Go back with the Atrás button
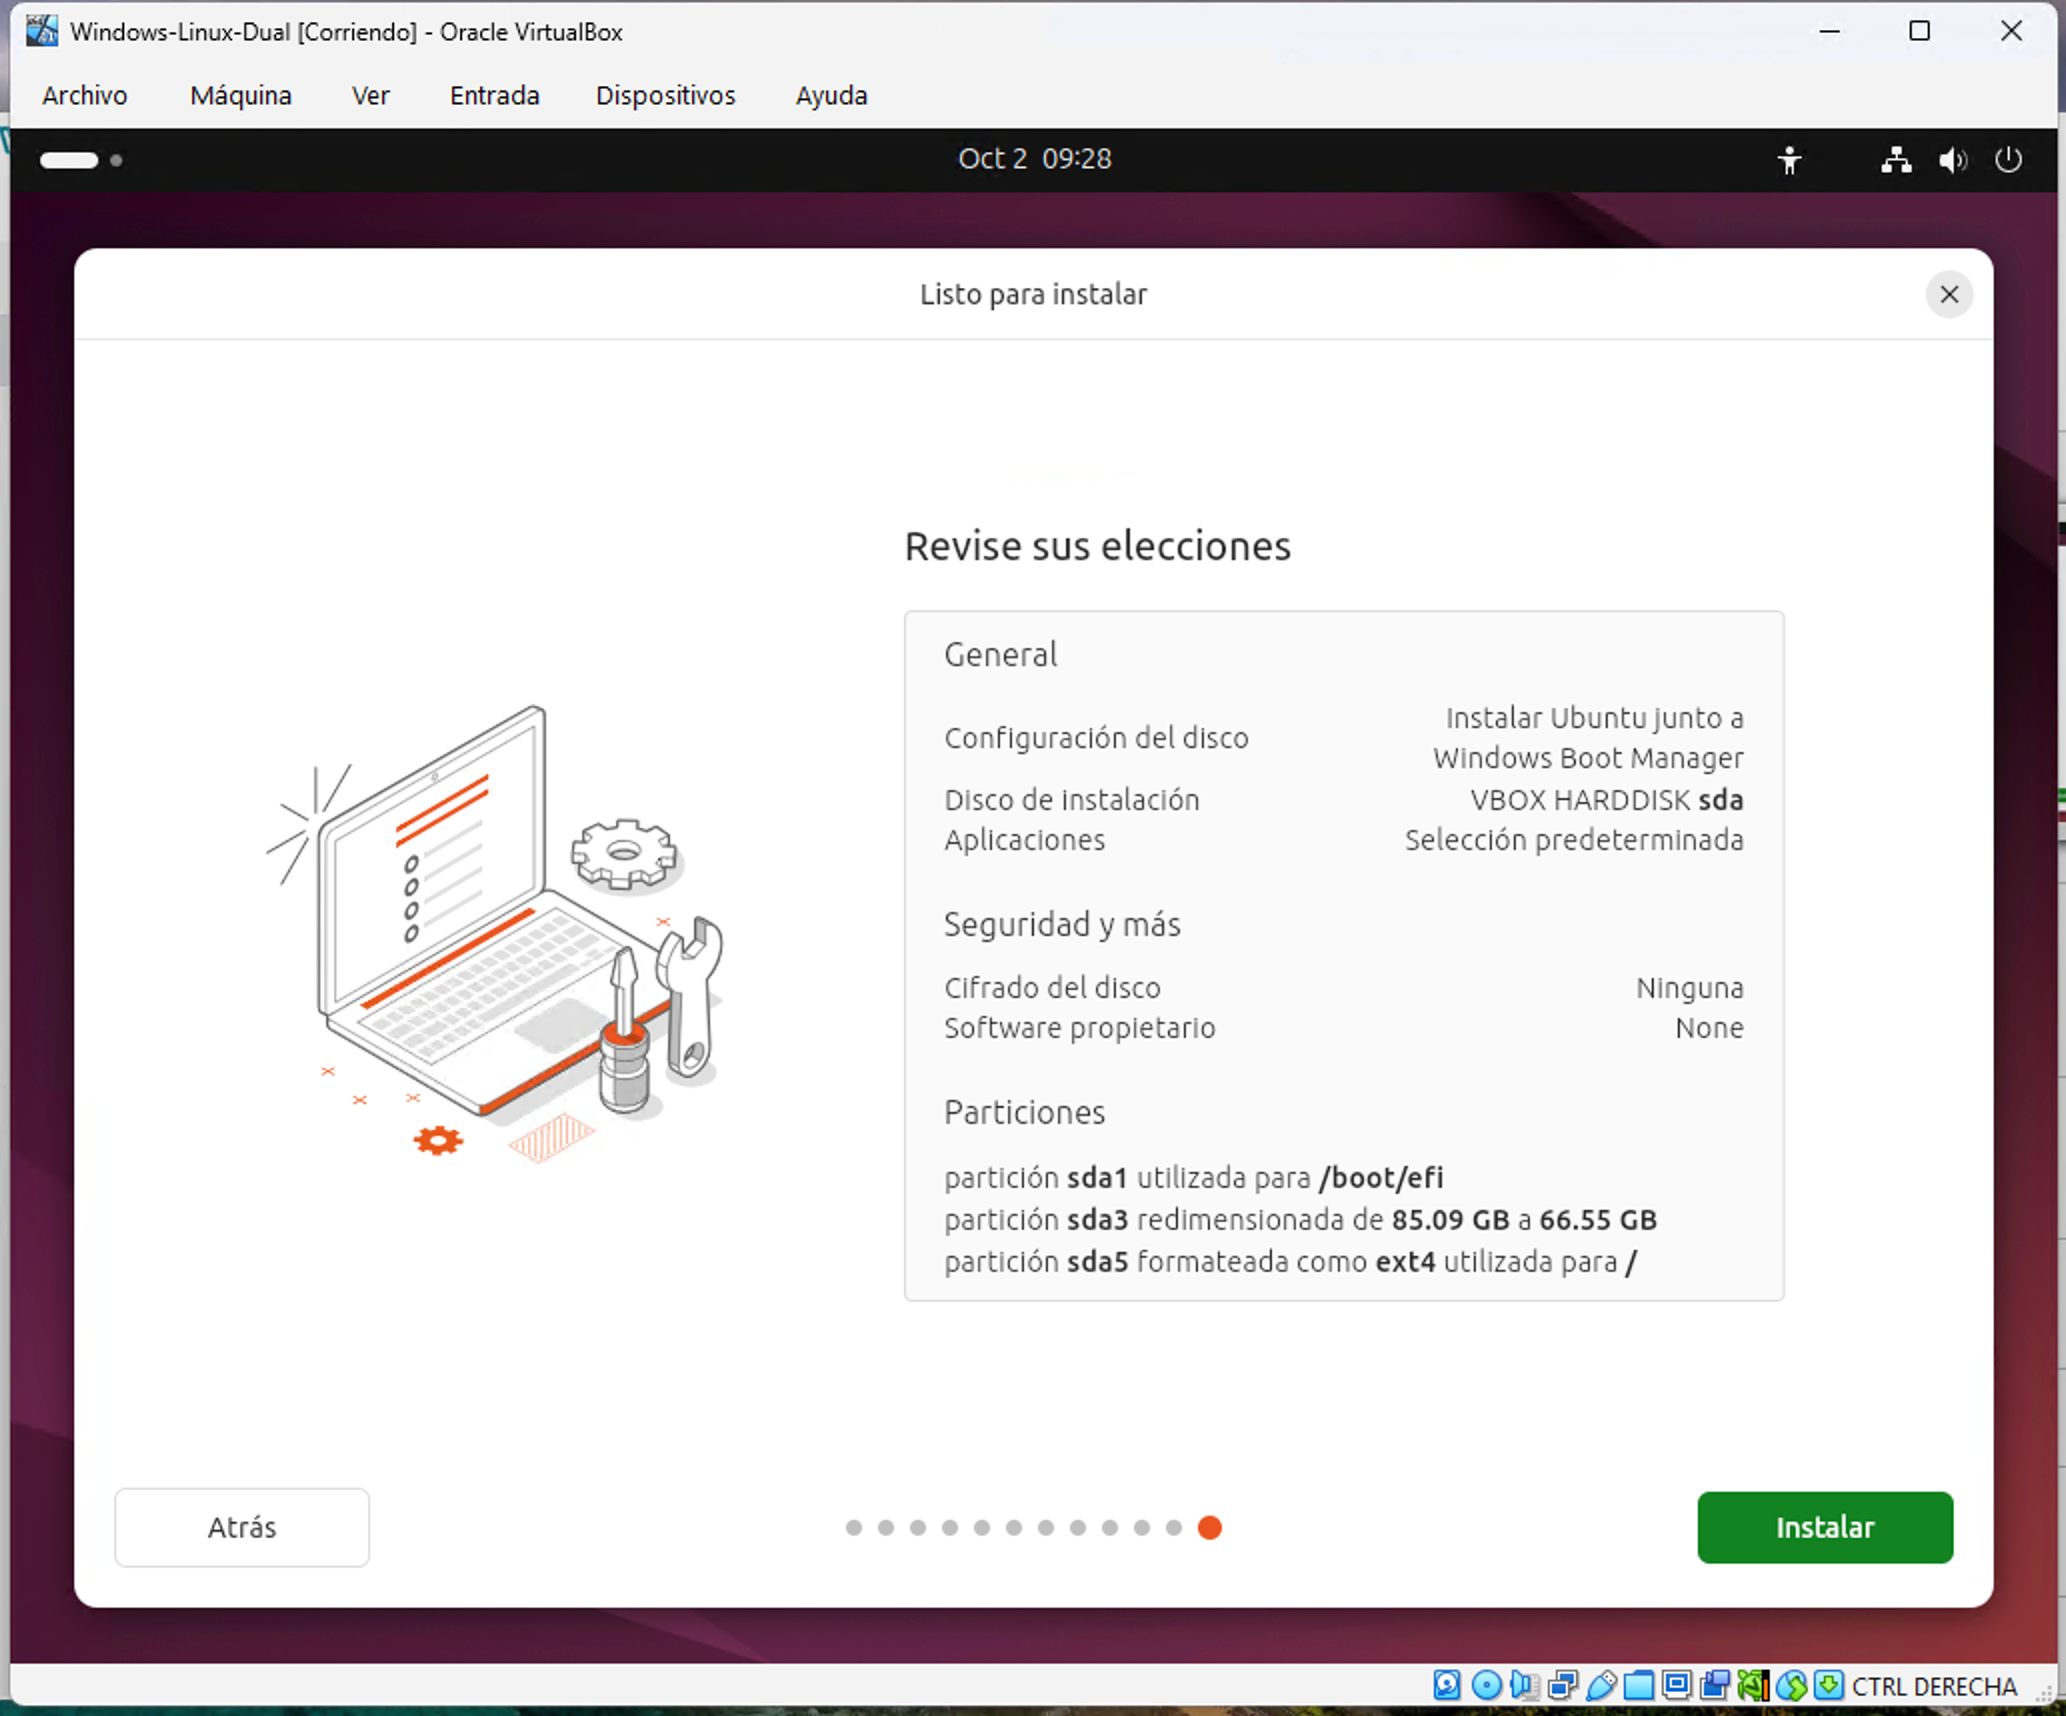The image size is (2066, 1716). pos(242,1527)
